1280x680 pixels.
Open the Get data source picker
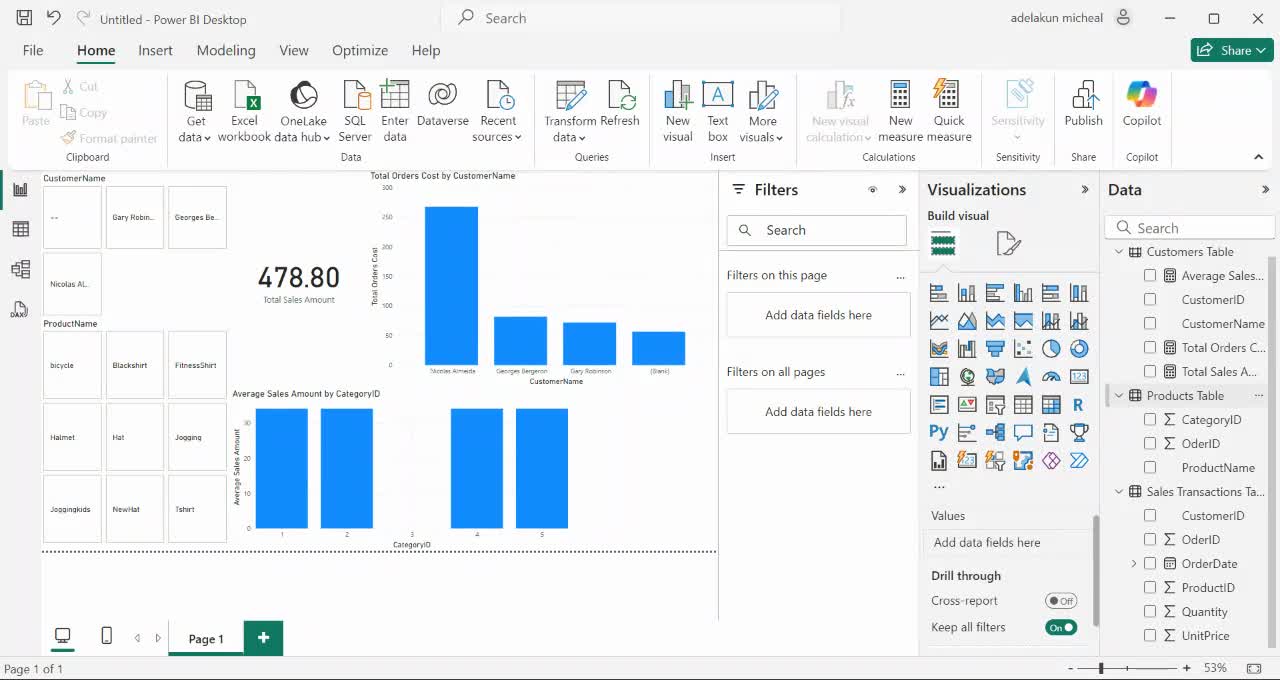196,110
